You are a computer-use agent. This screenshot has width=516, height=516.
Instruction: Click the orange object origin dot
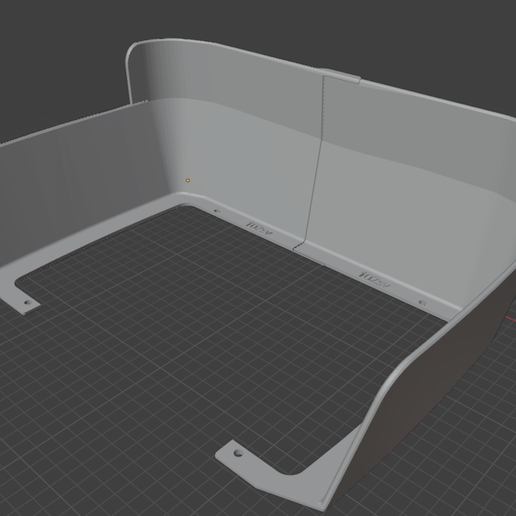pos(188,180)
